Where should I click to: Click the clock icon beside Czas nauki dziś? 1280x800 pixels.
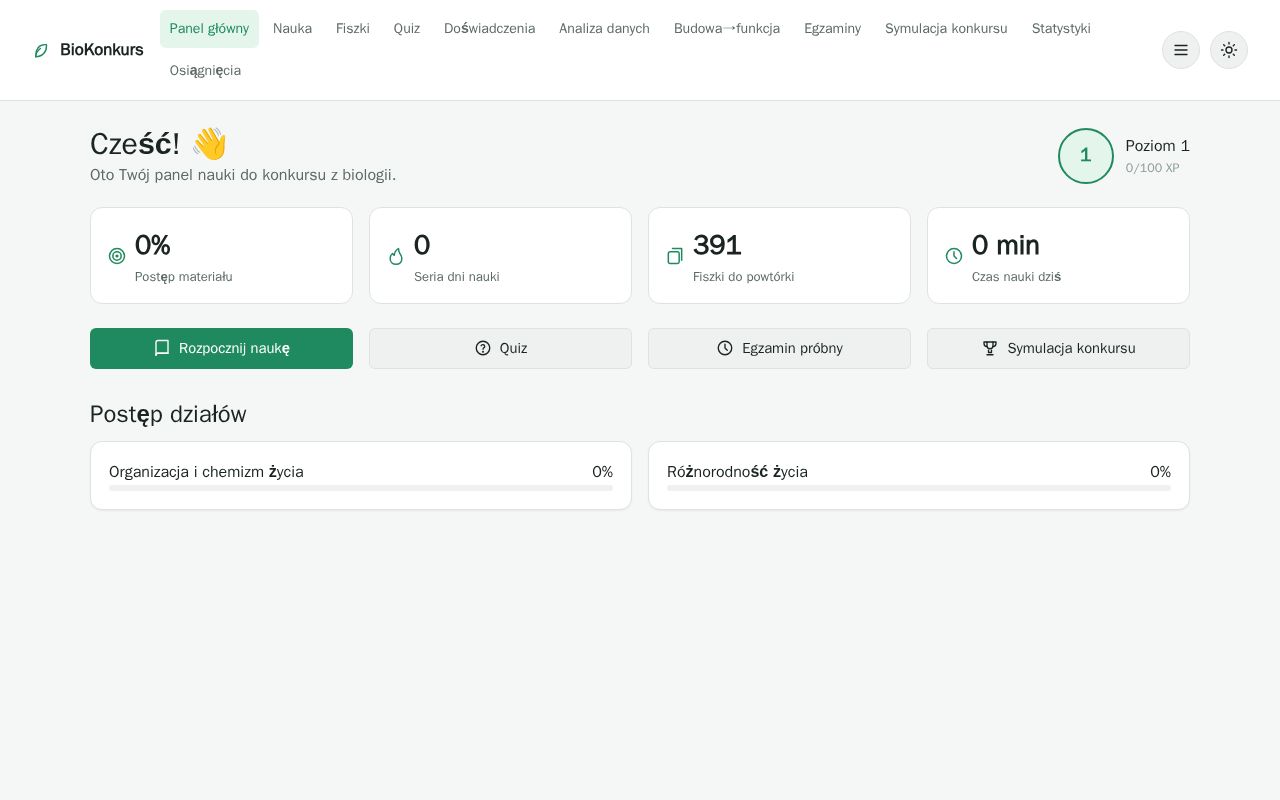[954, 256]
